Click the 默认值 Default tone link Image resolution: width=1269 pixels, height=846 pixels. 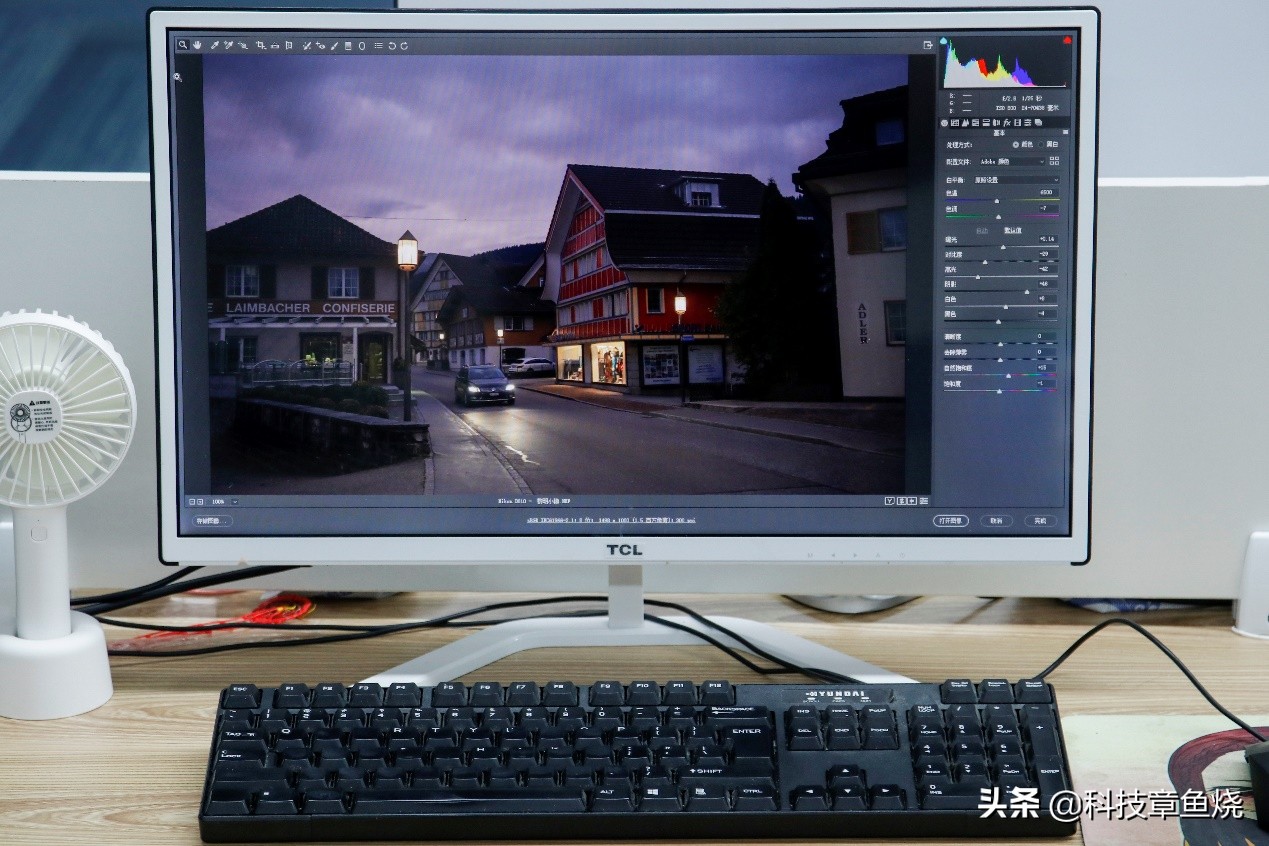point(1013,230)
